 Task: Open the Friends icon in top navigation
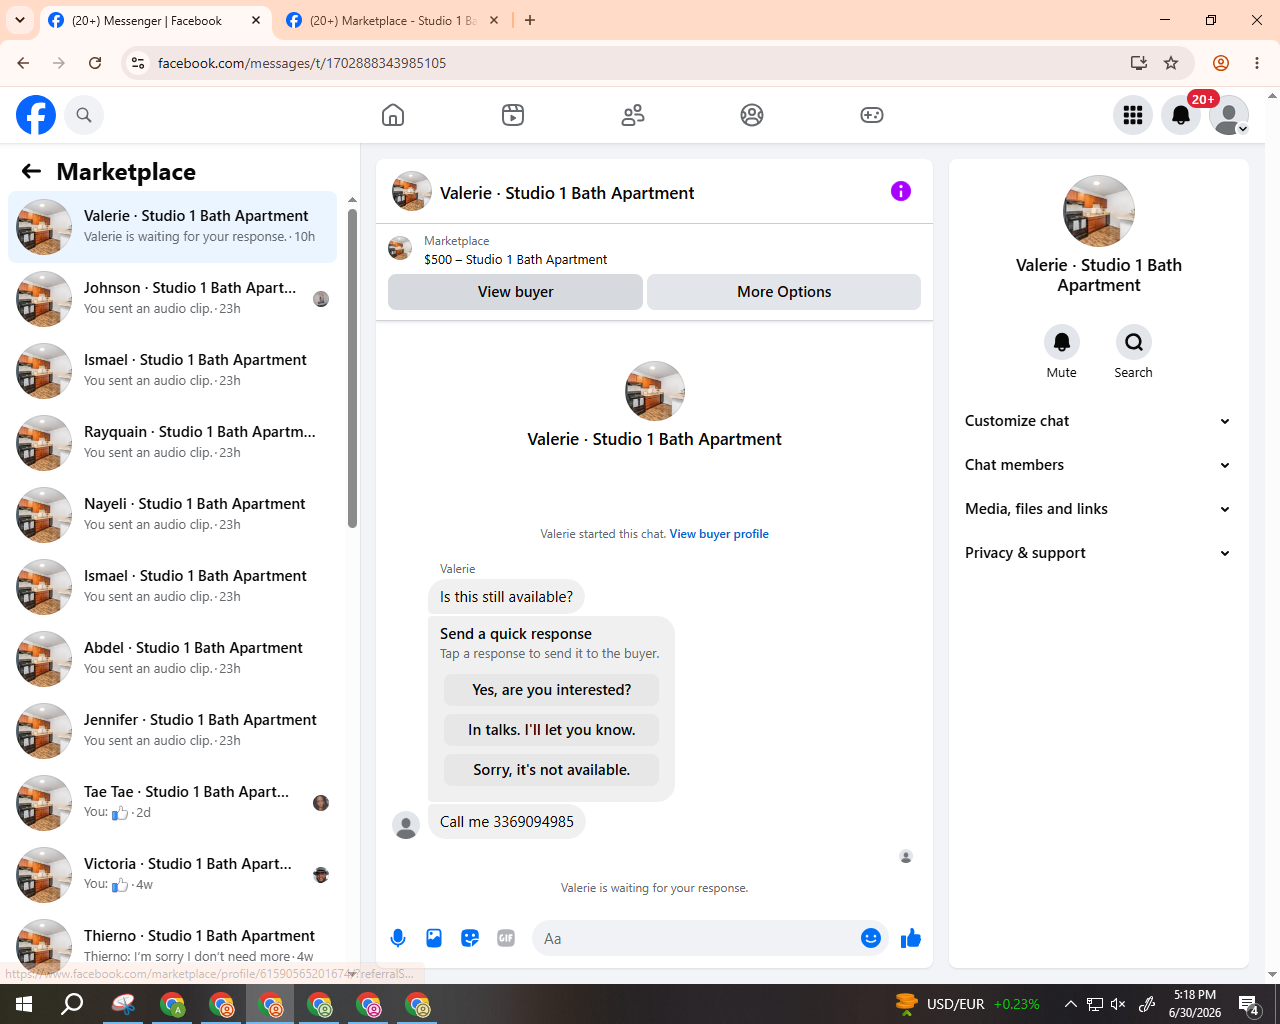[x=633, y=115]
